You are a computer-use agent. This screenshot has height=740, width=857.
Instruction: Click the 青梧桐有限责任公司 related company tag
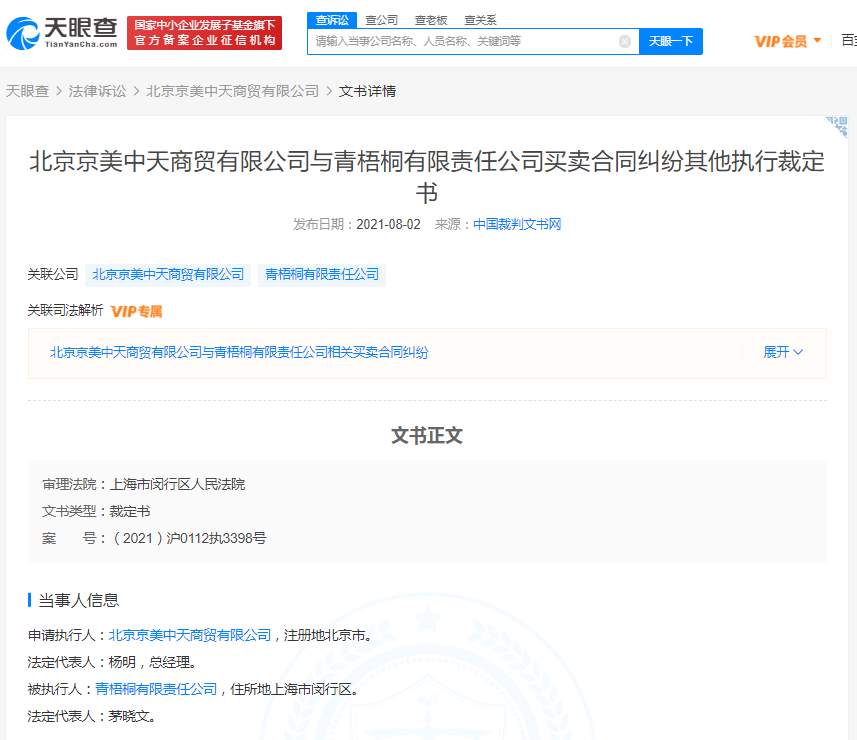click(x=321, y=274)
